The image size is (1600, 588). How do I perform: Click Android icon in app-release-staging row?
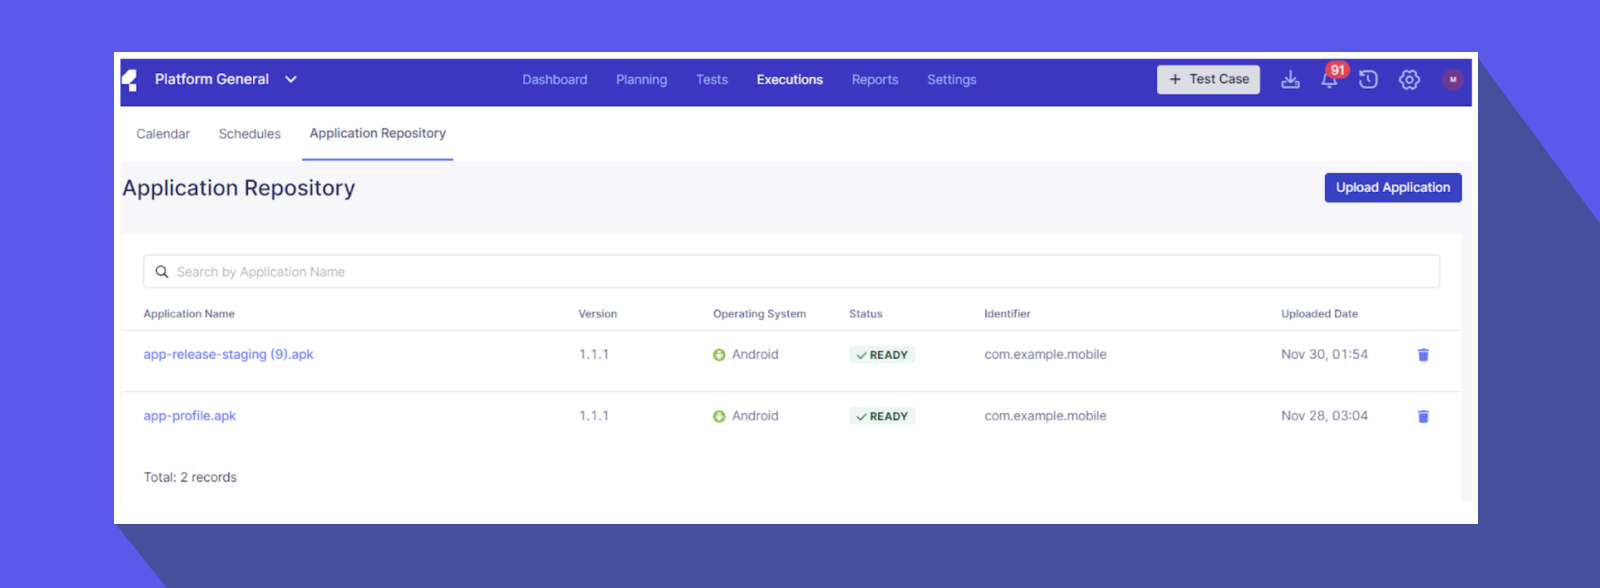(719, 355)
